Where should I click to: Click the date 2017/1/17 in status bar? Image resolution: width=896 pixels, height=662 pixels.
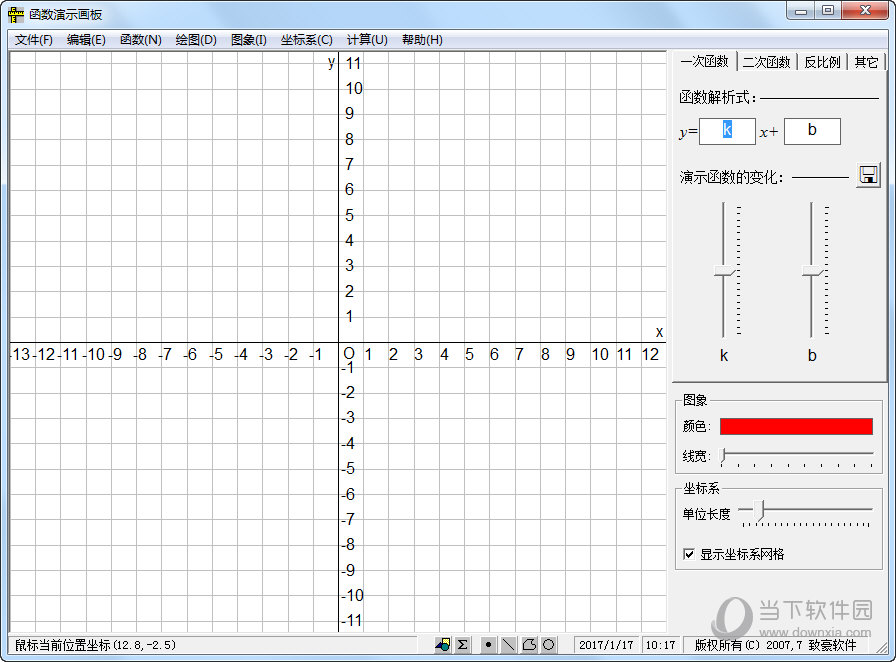[606, 645]
